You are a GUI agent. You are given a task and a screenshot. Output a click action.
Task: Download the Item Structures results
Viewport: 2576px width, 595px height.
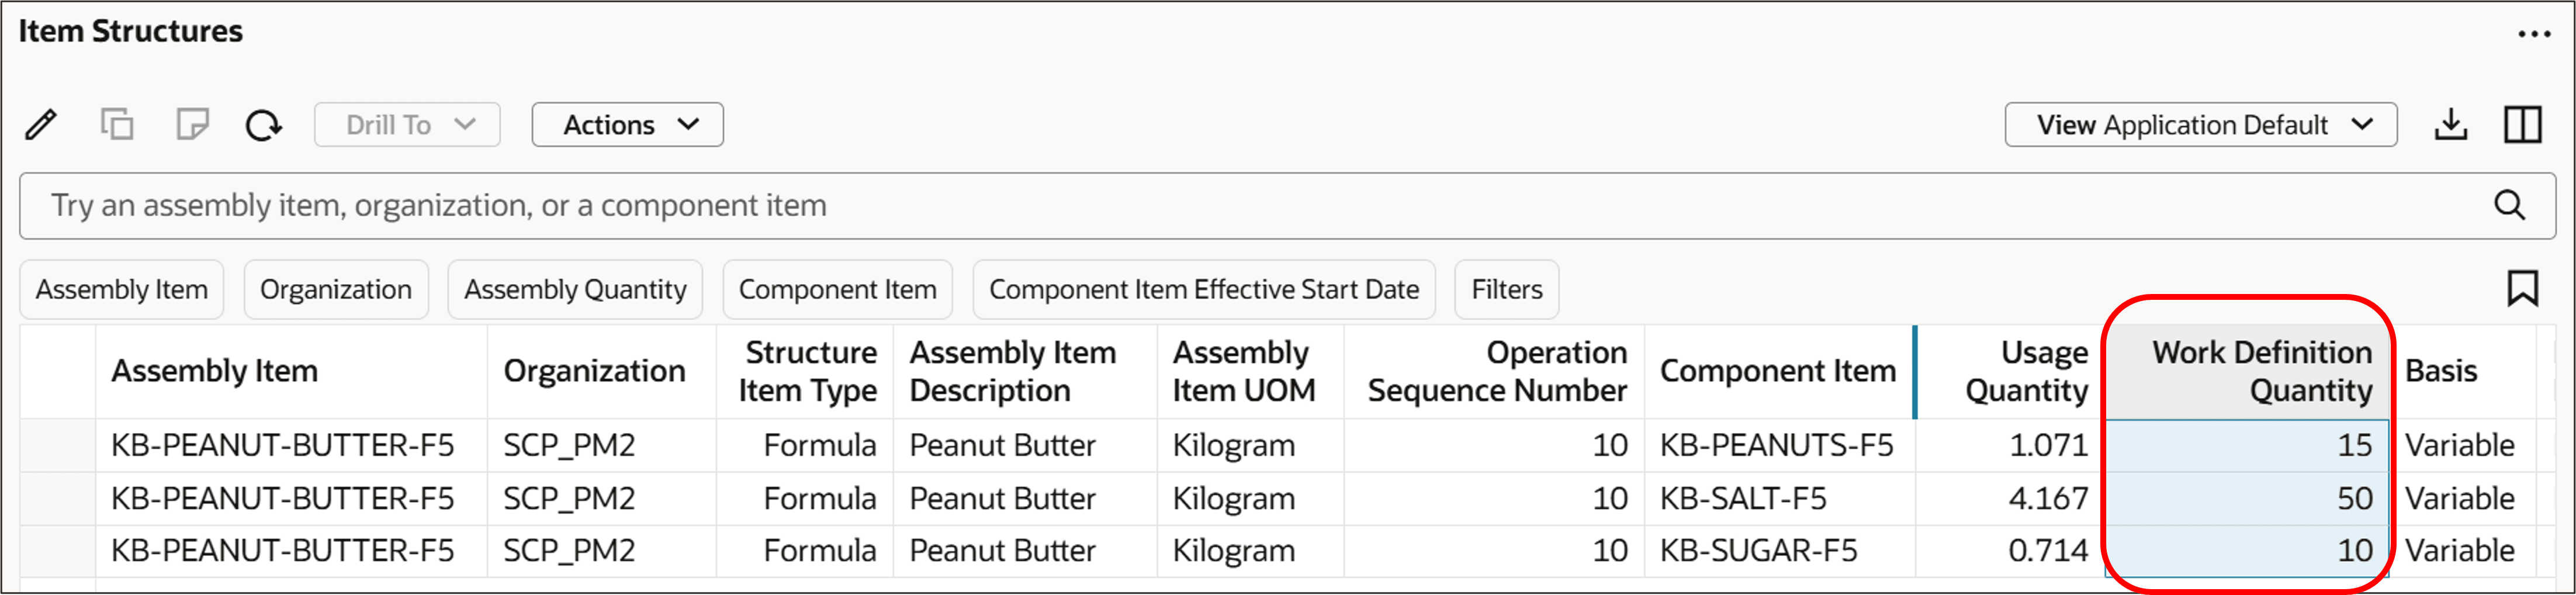[x=2451, y=124]
